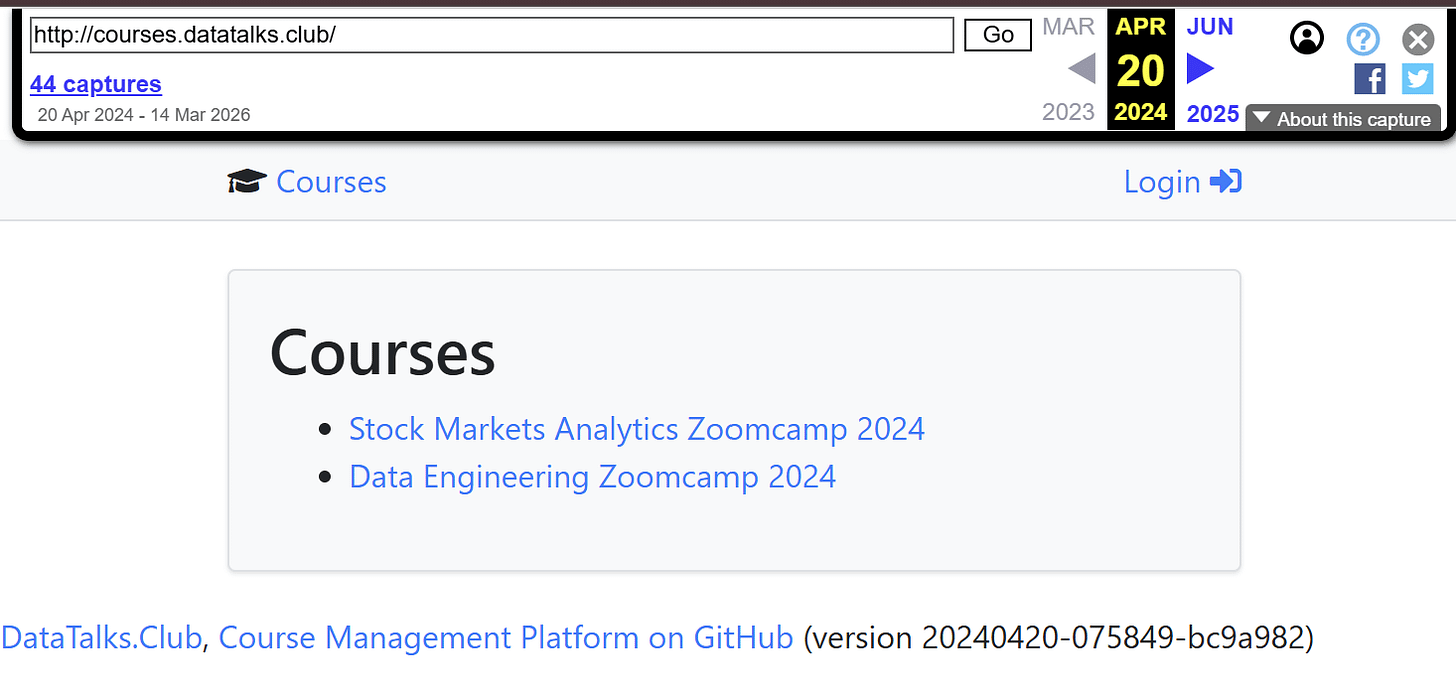The height and width of the screenshot is (673, 1456).
Task: Click the Courses navbar menu item
Action: (x=331, y=181)
